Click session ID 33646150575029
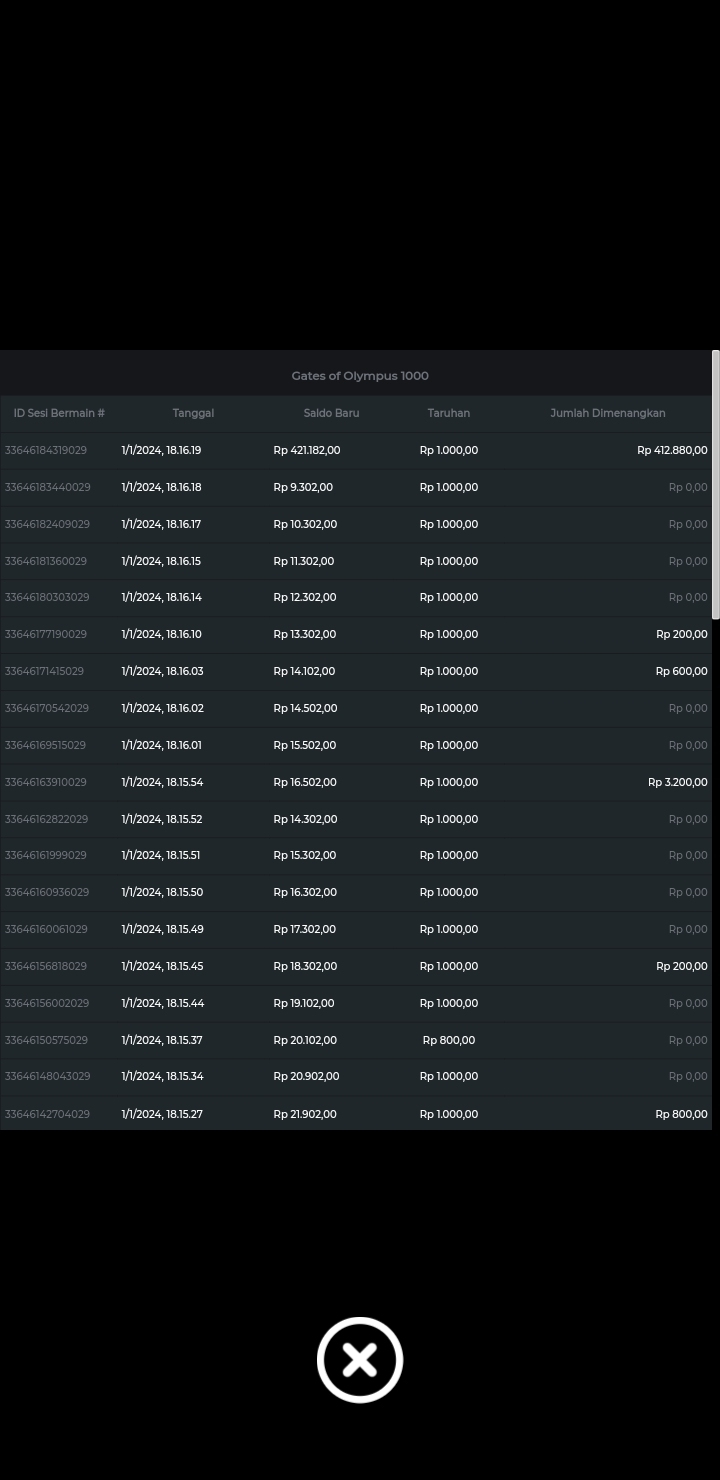Image resolution: width=720 pixels, height=1480 pixels. point(46,1040)
